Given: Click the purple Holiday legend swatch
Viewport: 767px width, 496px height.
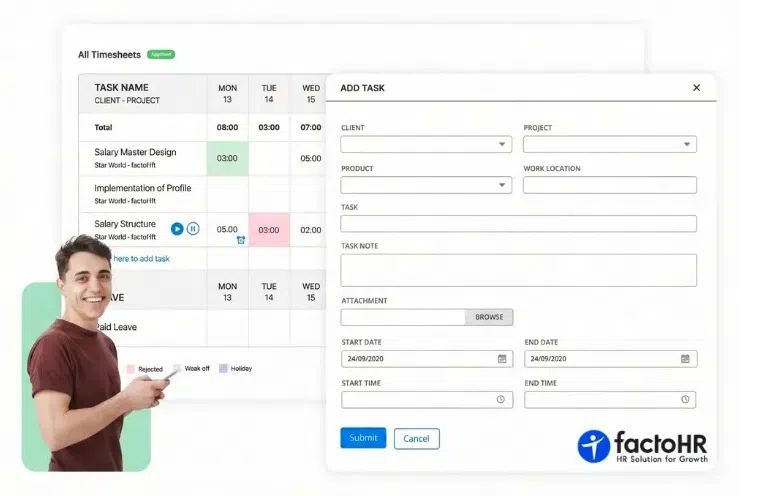Looking at the screenshot, I should pyautogui.click(x=223, y=368).
